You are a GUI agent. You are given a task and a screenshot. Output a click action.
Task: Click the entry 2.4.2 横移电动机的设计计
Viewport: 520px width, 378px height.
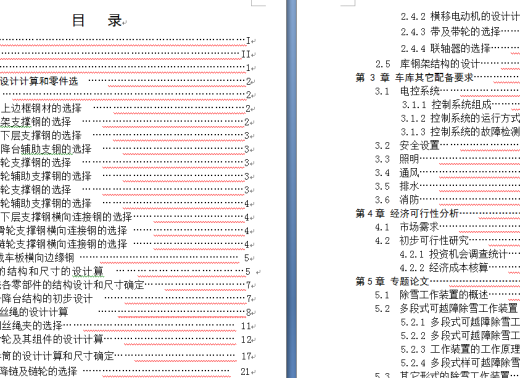pyautogui.click(x=460, y=16)
